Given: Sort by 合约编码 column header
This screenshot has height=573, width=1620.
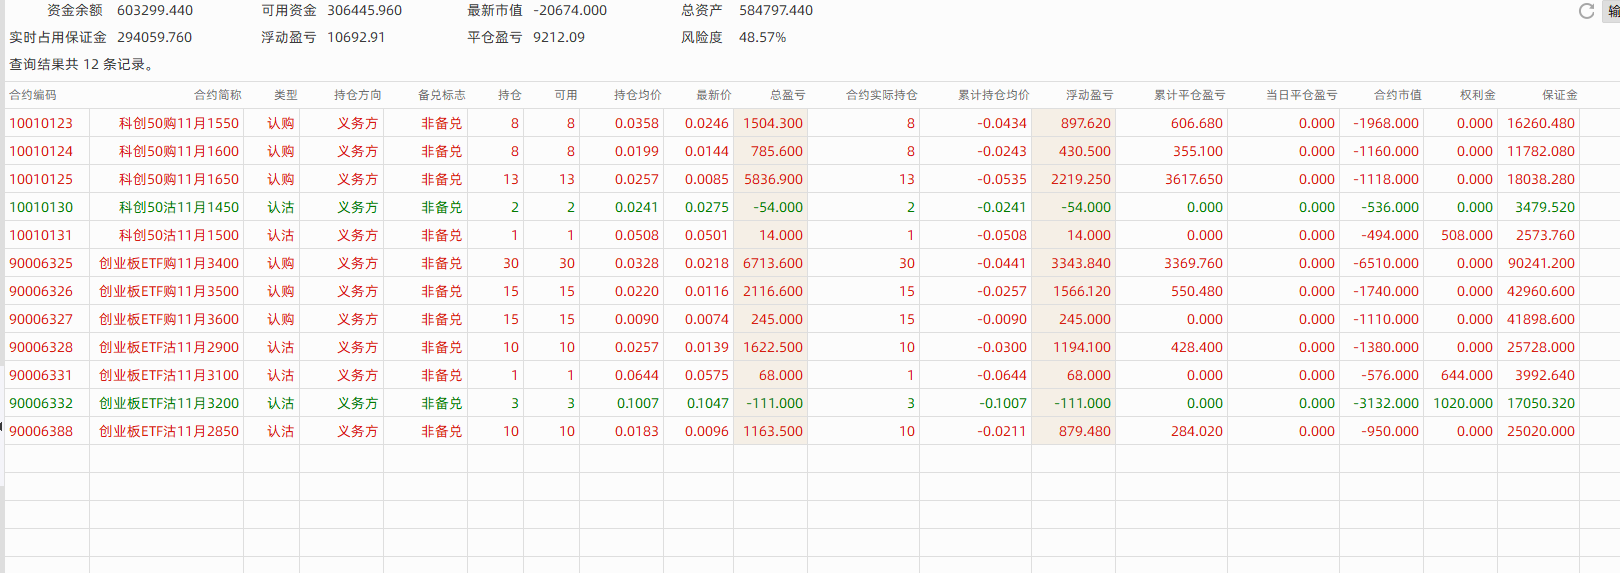Looking at the screenshot, I should pos(33,95).
